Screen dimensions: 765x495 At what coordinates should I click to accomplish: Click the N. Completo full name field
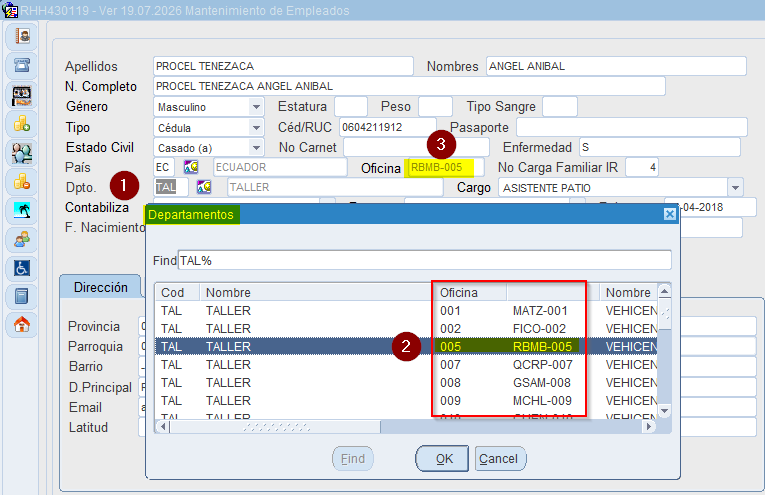pos(409,86)
